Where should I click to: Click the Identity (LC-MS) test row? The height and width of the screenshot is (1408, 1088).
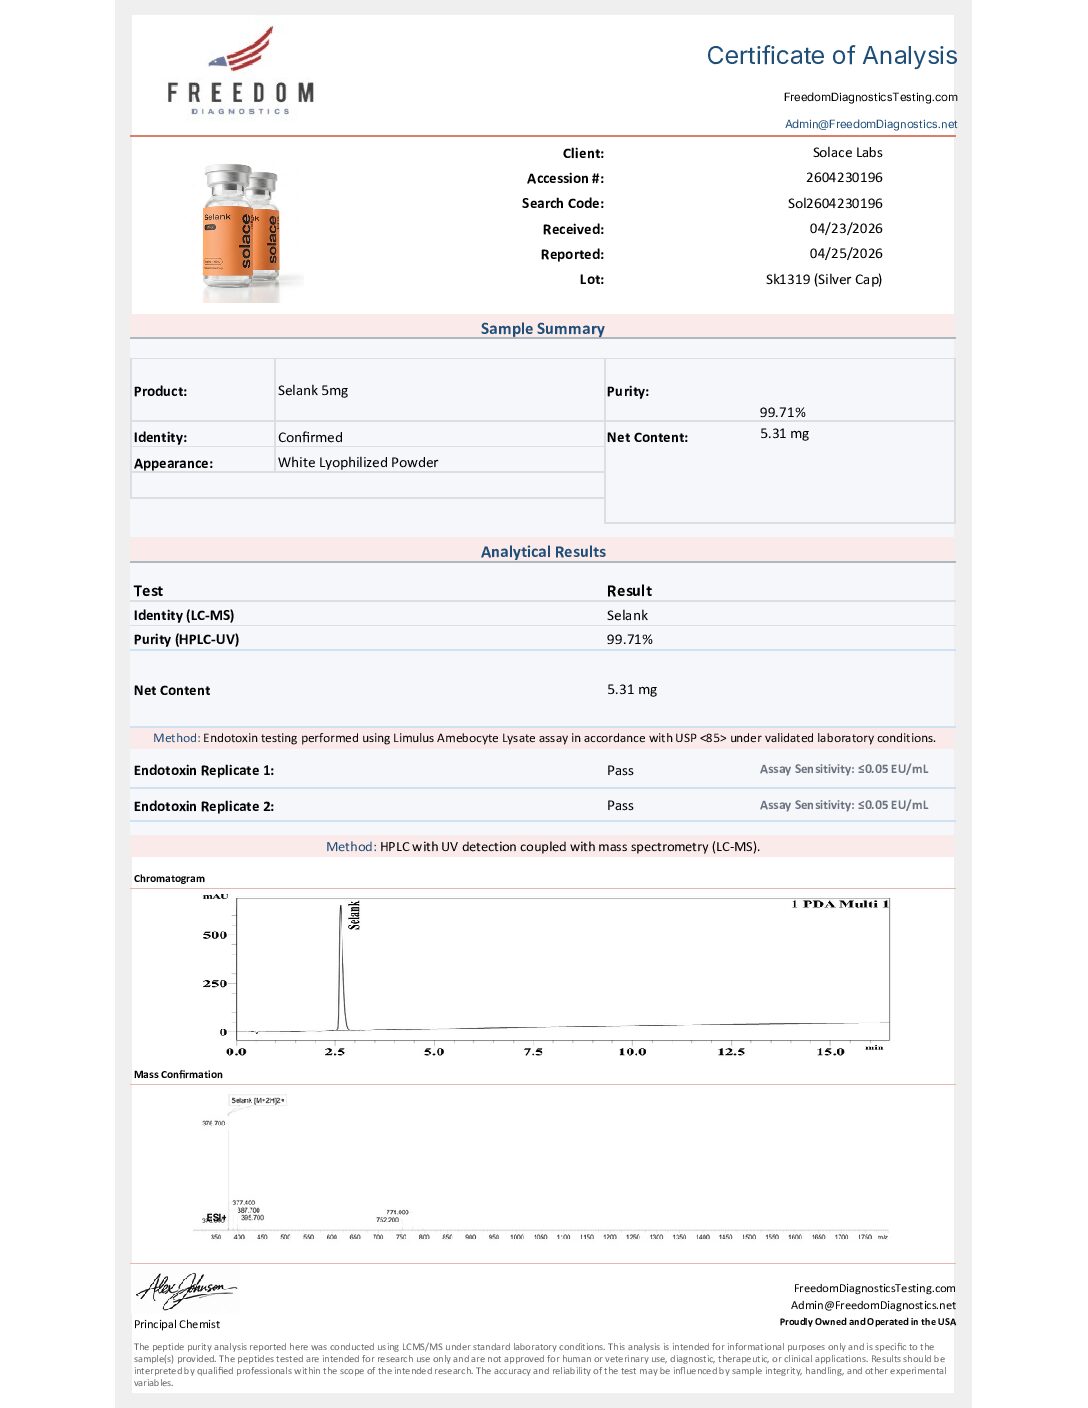[x=542, y=615]
